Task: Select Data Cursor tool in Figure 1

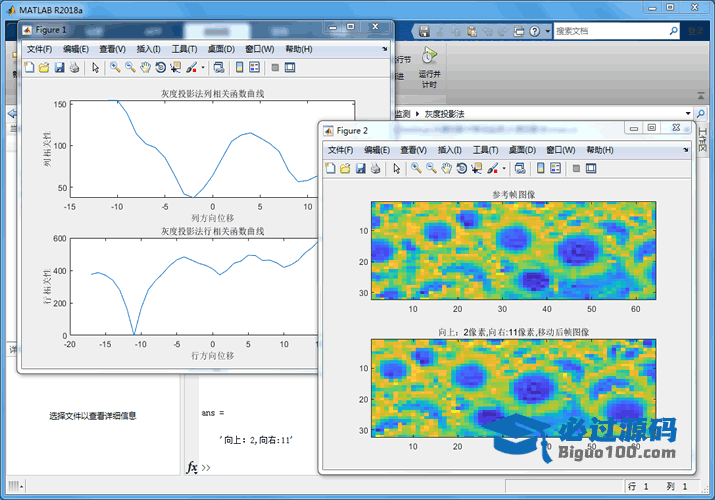Action: point(175,68)
